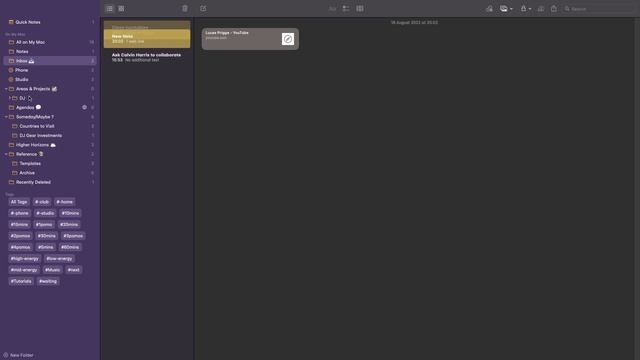Filter by #waiting tag
This screenshot has height=360, width=640.
click(x=48, y=281)
